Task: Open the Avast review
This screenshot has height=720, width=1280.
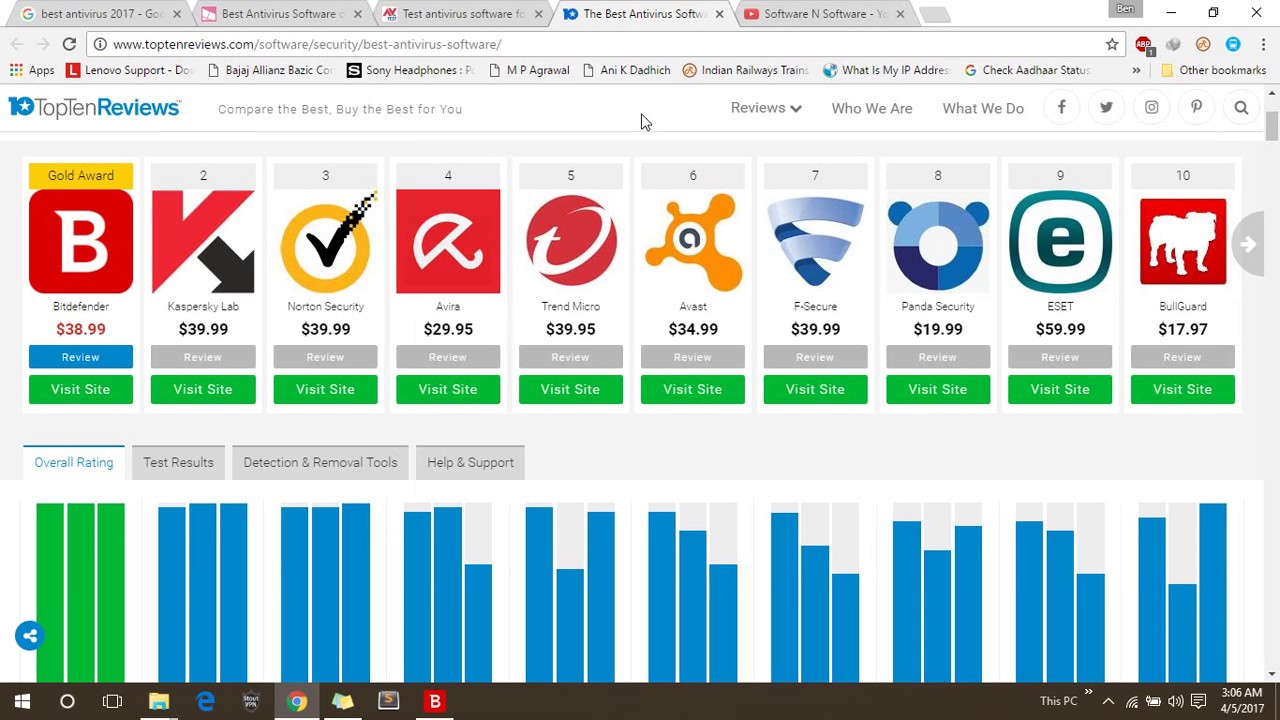Action: pyautogui.click(x=693, y=357)
